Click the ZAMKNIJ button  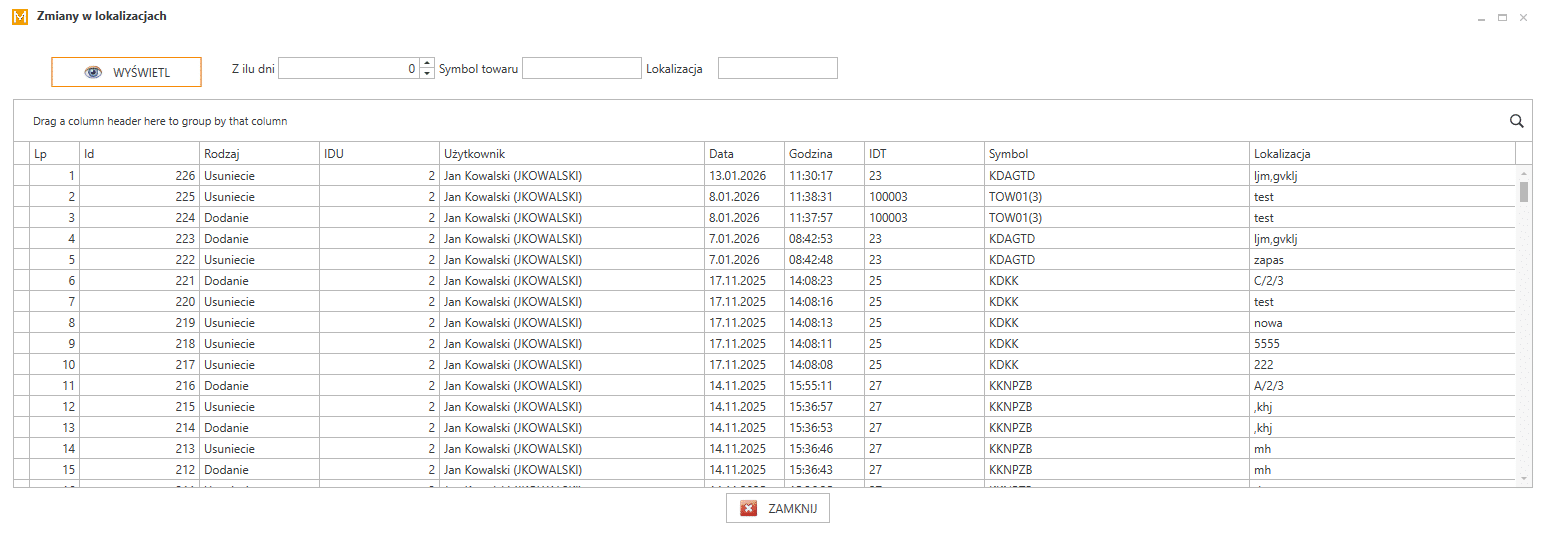point(778,508)
